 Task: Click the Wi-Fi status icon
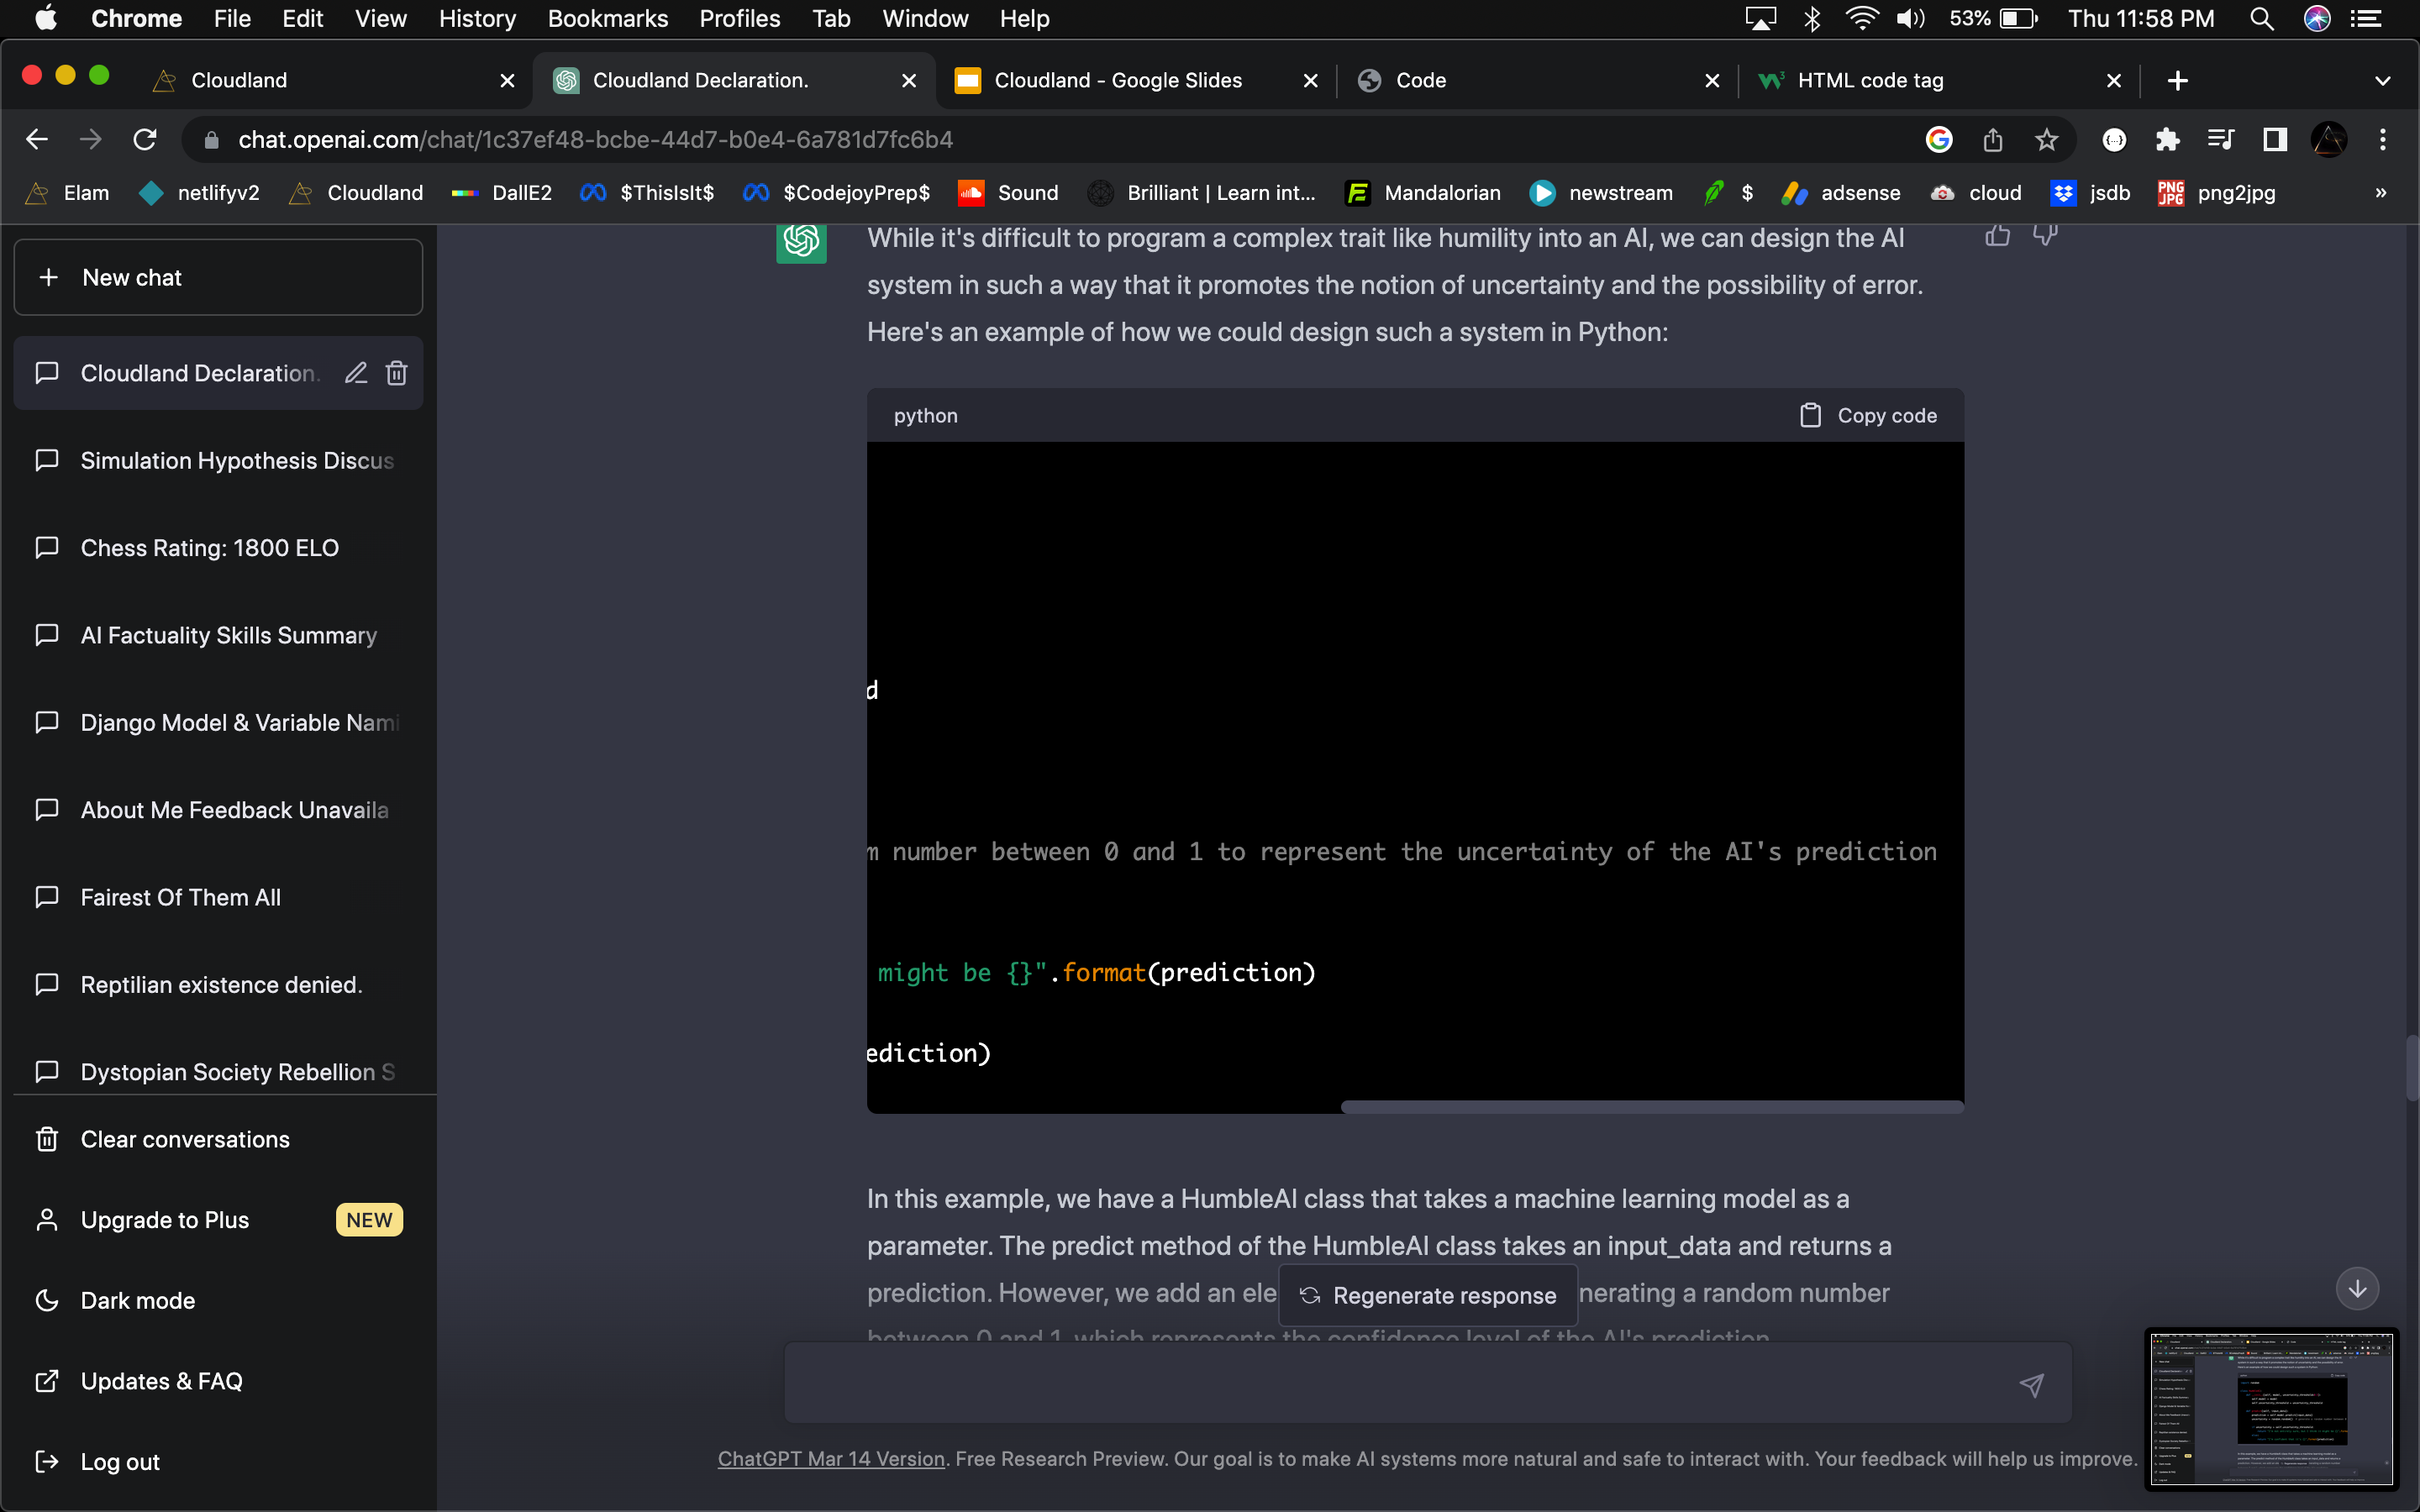point(1860,19)
